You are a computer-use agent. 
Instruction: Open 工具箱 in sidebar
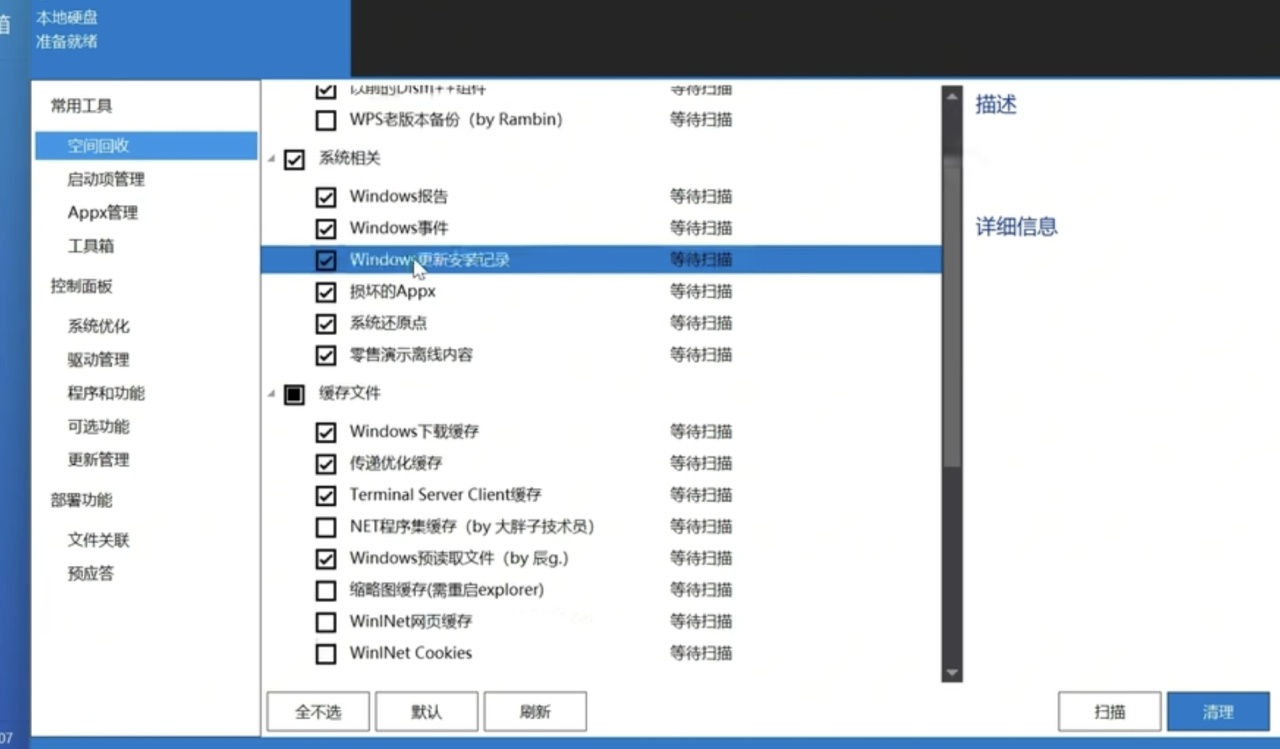[91, 246]
